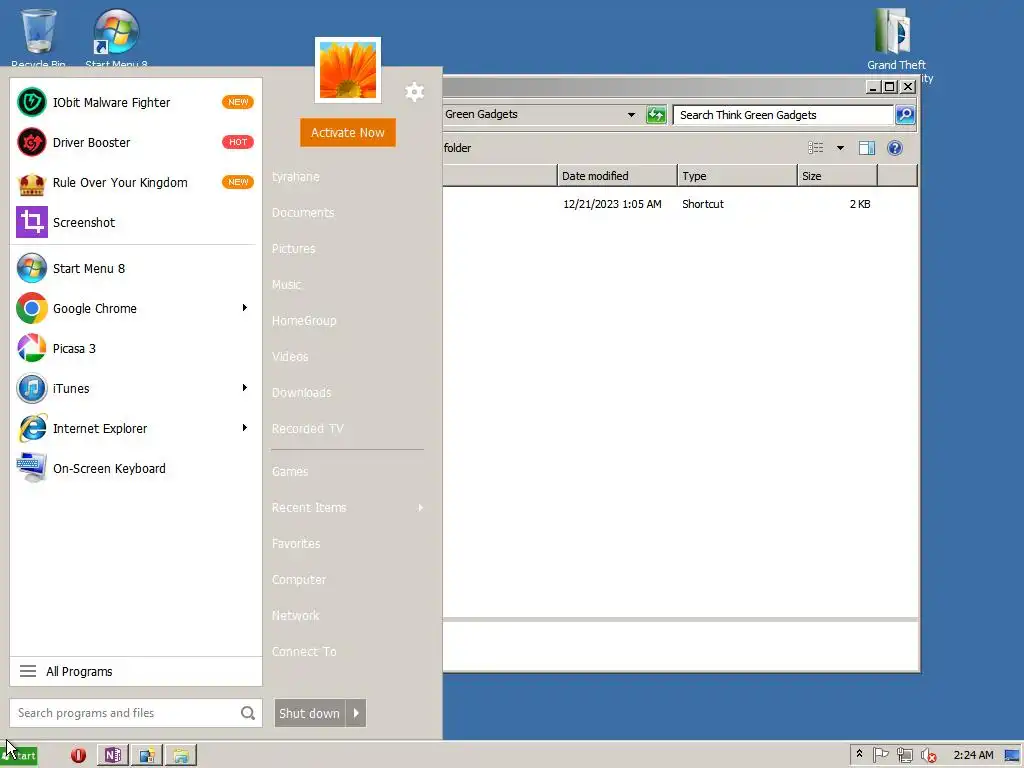The height and width of the screenshot is (768, 1024).
Task: Open IObit Malware Fighter from start menu
Action: [x=136, y=103]
